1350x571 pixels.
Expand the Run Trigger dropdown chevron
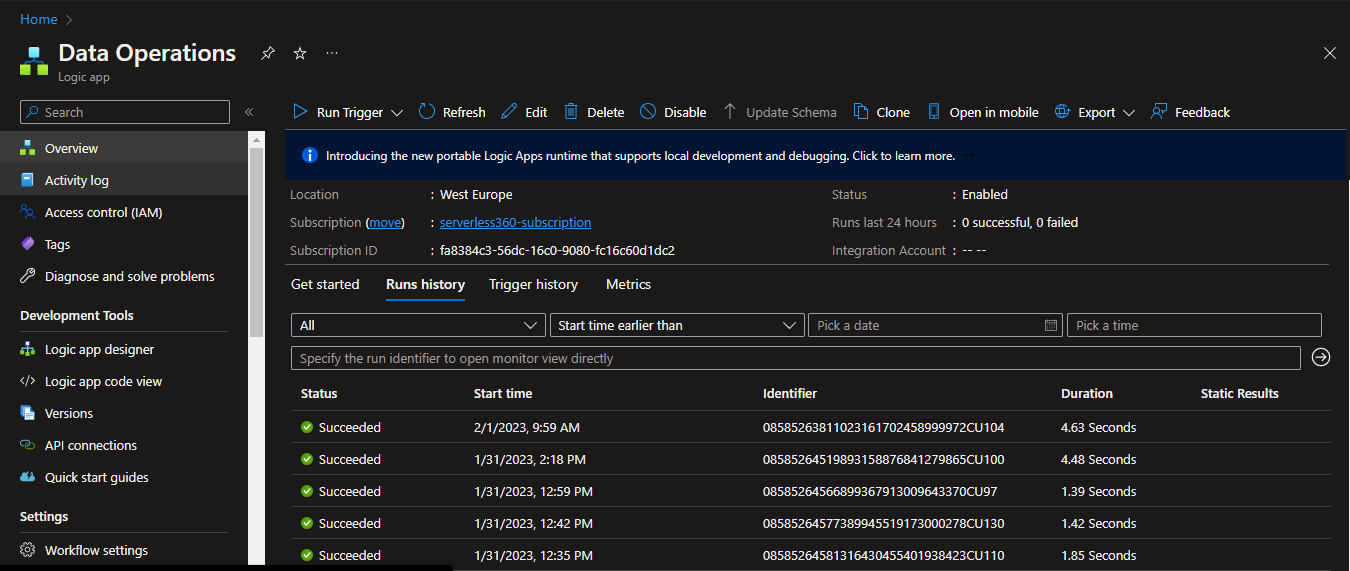[397, 113]
